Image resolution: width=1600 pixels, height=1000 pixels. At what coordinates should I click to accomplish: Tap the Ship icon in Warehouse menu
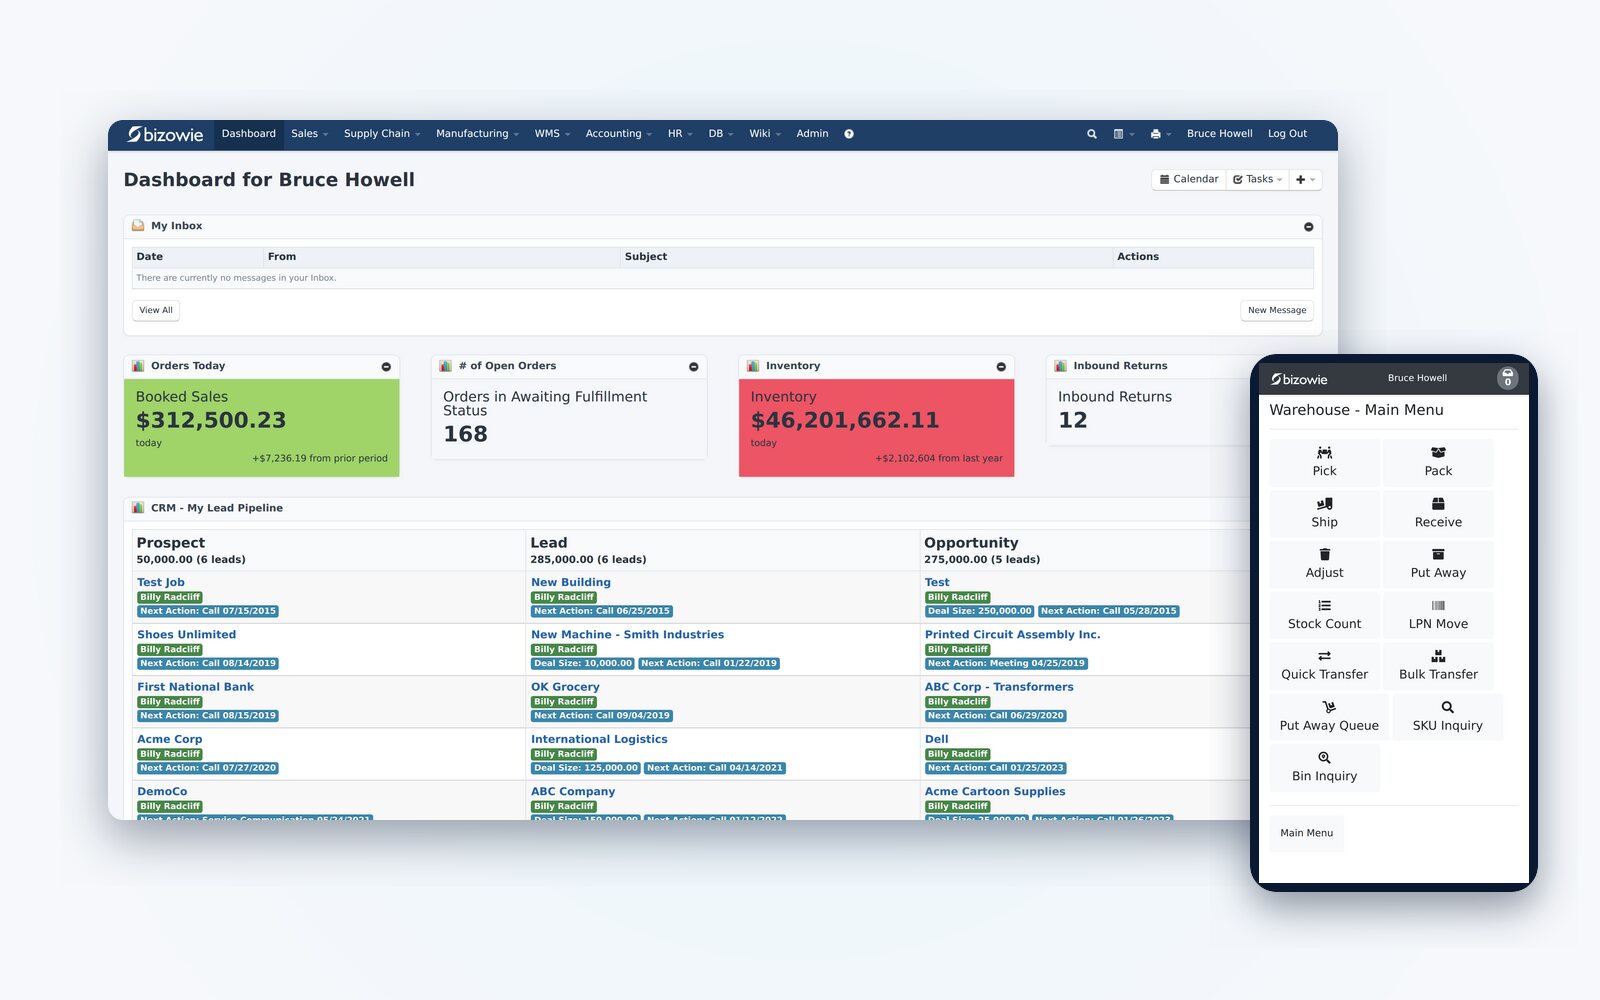click(x=1324, y=504)
